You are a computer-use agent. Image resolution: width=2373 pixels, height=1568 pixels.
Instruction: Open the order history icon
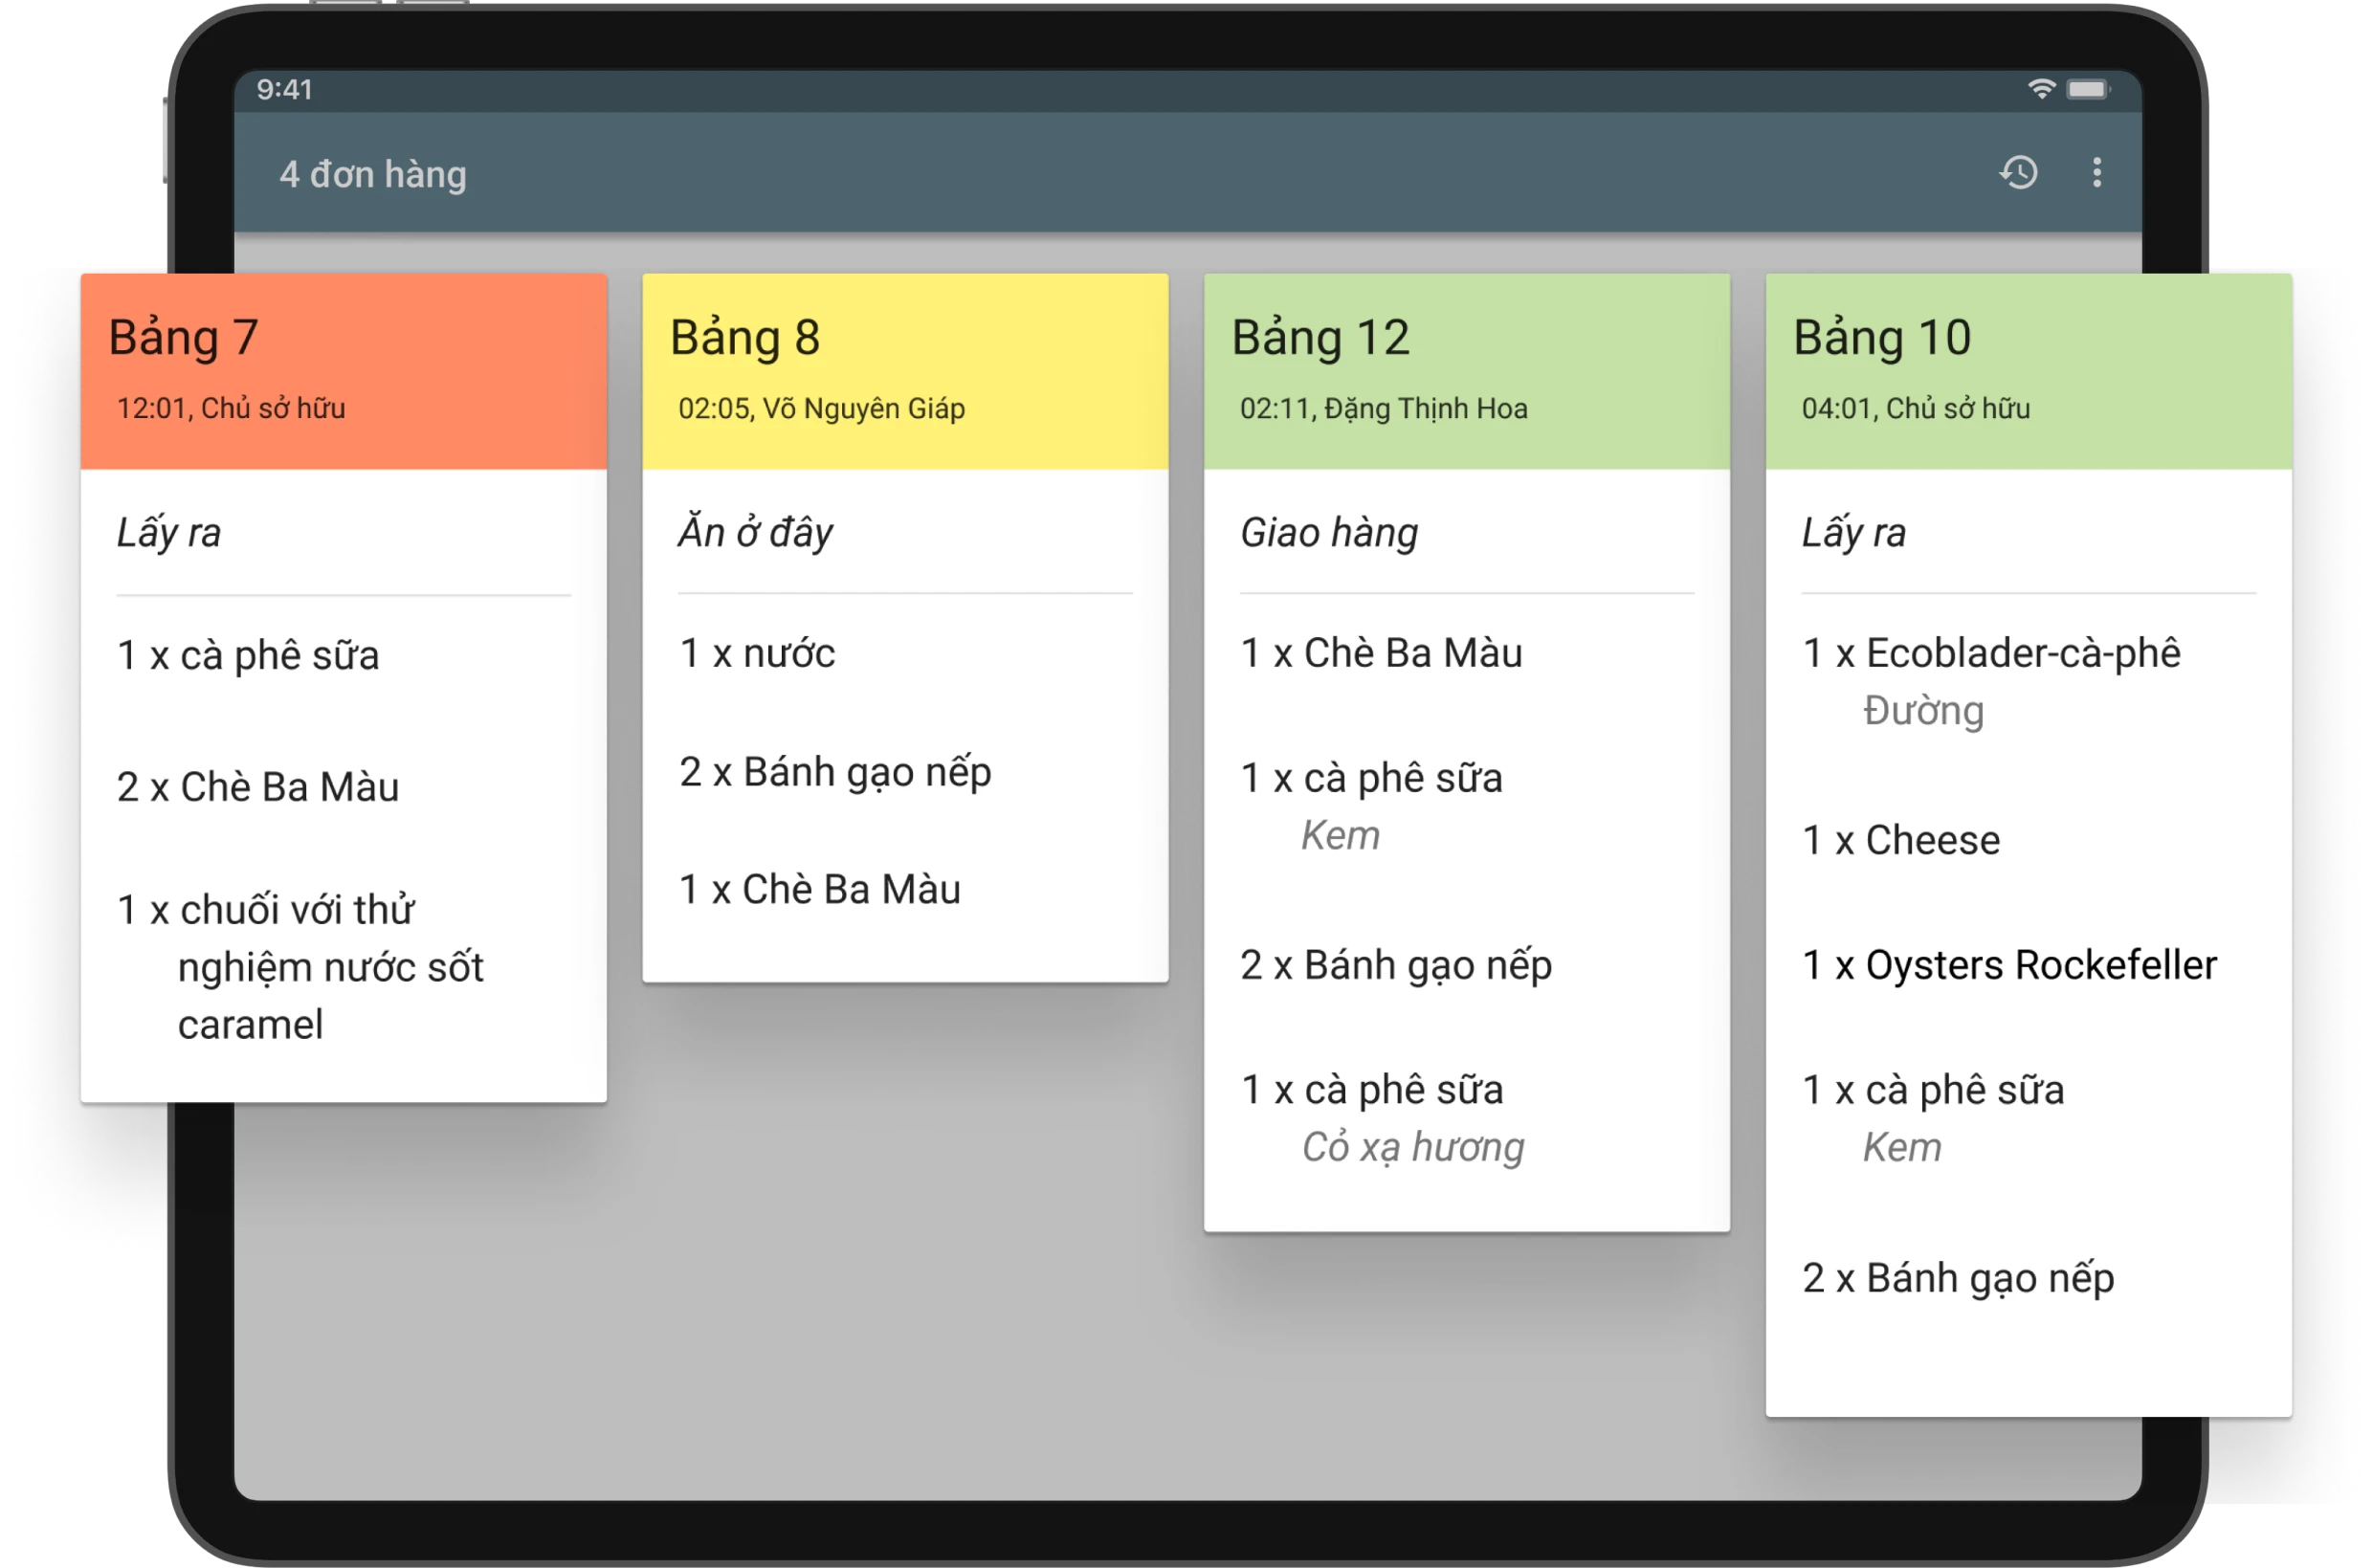(2018, 173)
